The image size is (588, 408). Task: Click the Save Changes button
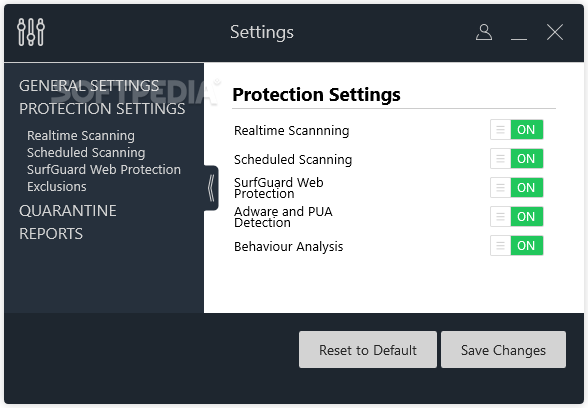coord(503,350)
